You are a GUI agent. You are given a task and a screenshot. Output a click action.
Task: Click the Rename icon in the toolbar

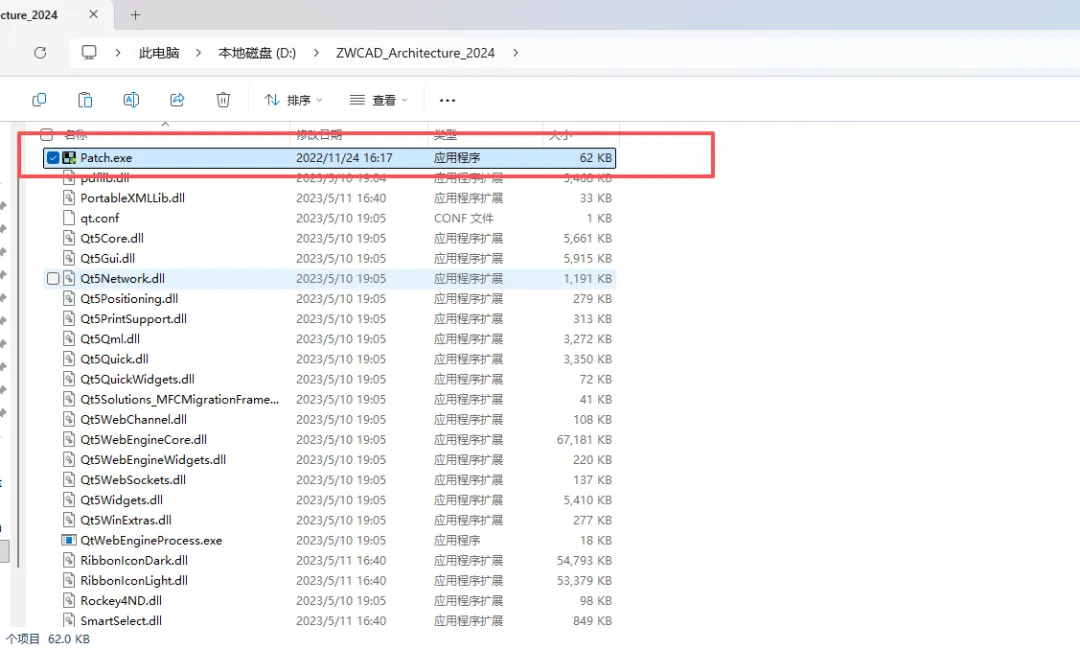[x=131, y=100]
